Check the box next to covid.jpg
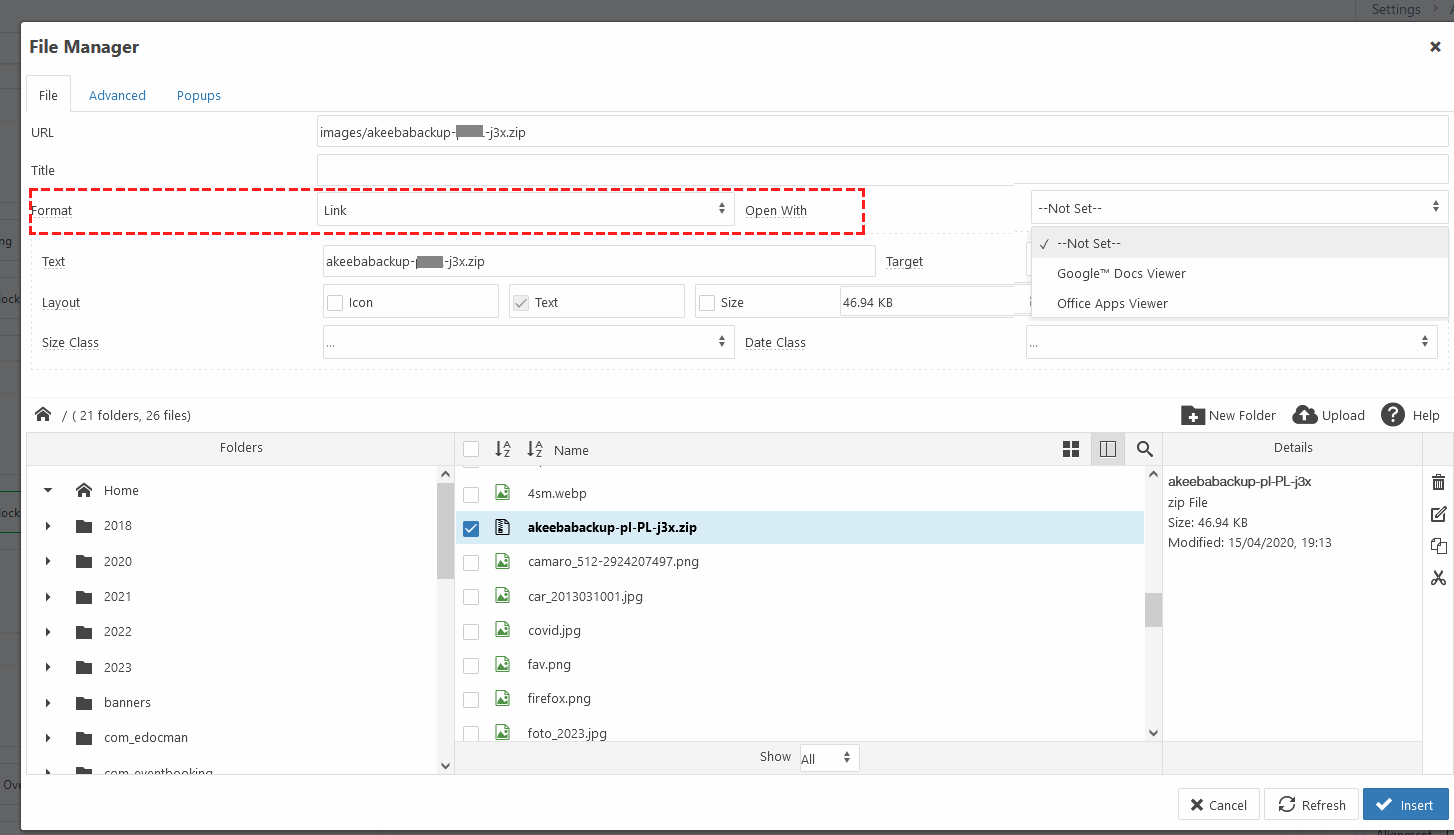This screenshot has width=1454, height=835. click(x=471, y=631)
